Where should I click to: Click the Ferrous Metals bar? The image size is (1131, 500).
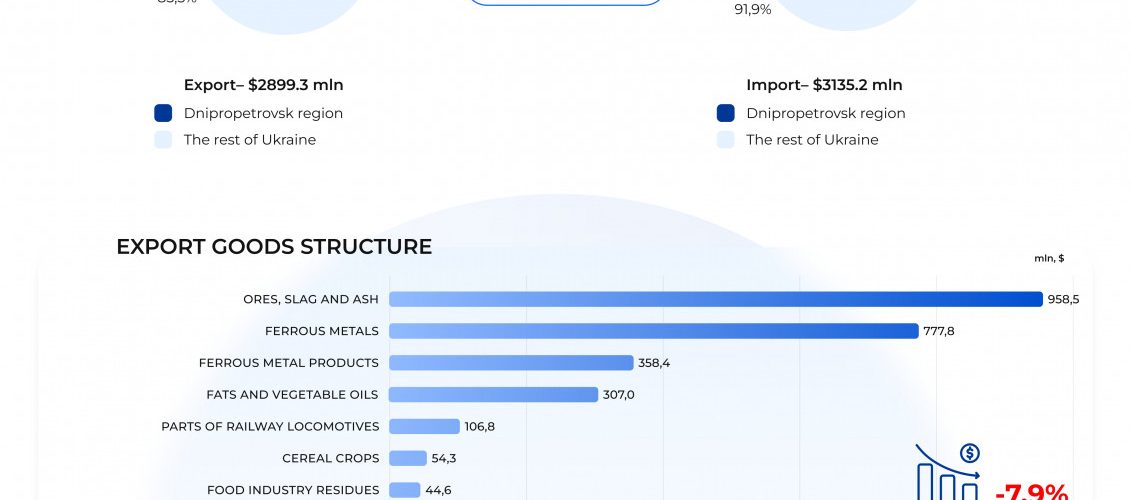(653, 331)
